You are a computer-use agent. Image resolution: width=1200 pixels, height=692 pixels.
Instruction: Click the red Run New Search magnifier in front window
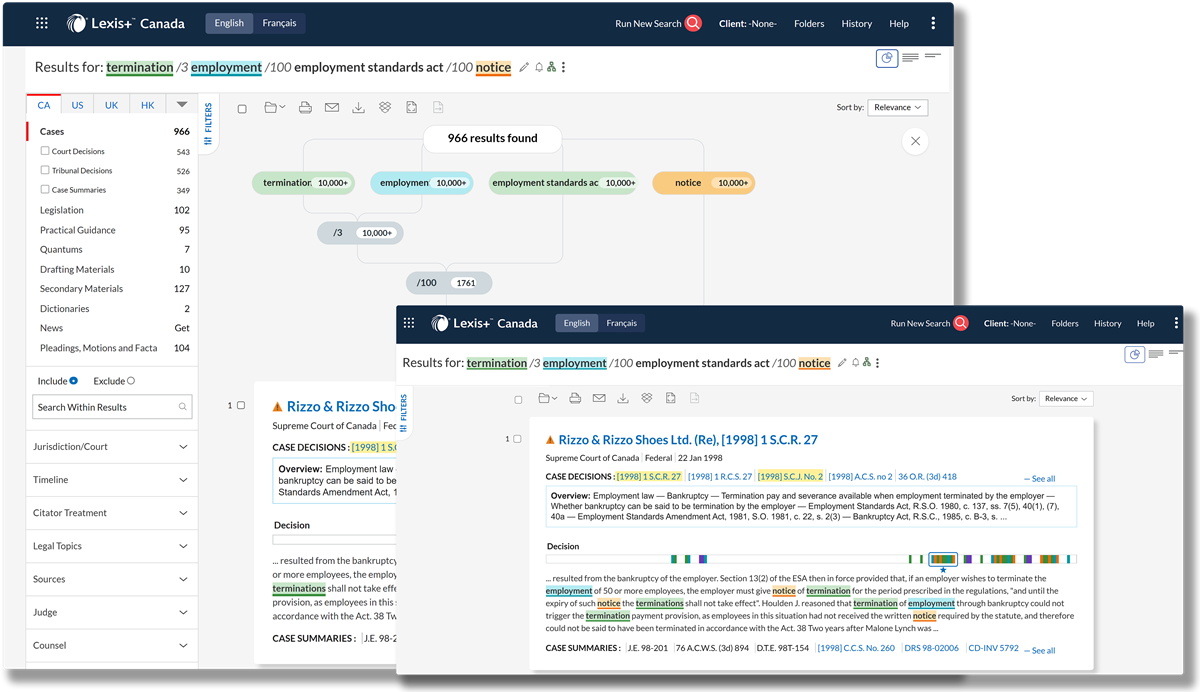960,323
